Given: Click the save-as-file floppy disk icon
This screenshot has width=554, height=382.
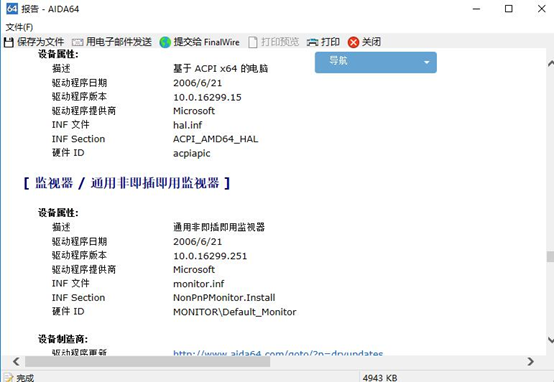Looking at the screenshot, I should 8,42.
